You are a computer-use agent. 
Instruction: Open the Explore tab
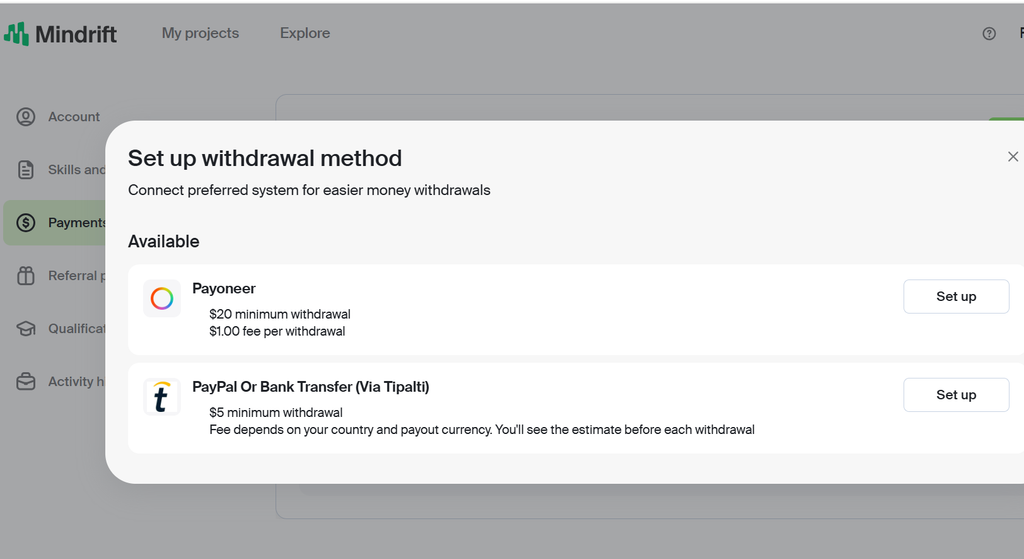click(305, 33)
